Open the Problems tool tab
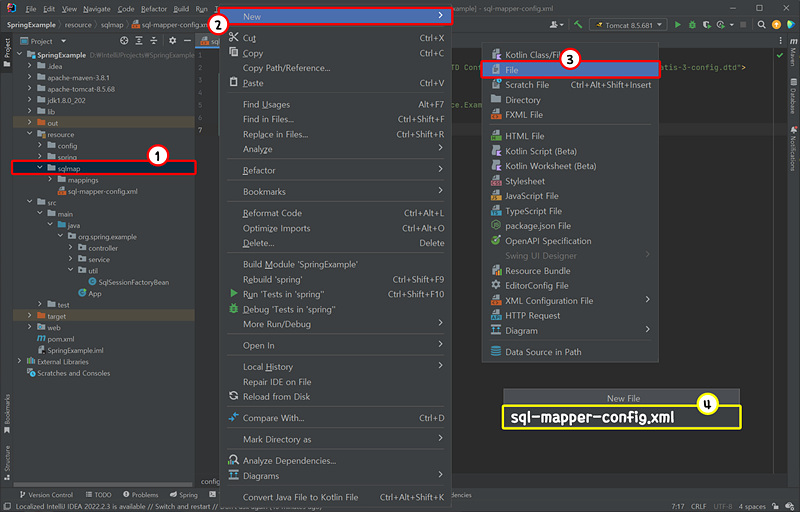The width and height of the screenshot is (800, 512). coord(140,495)
